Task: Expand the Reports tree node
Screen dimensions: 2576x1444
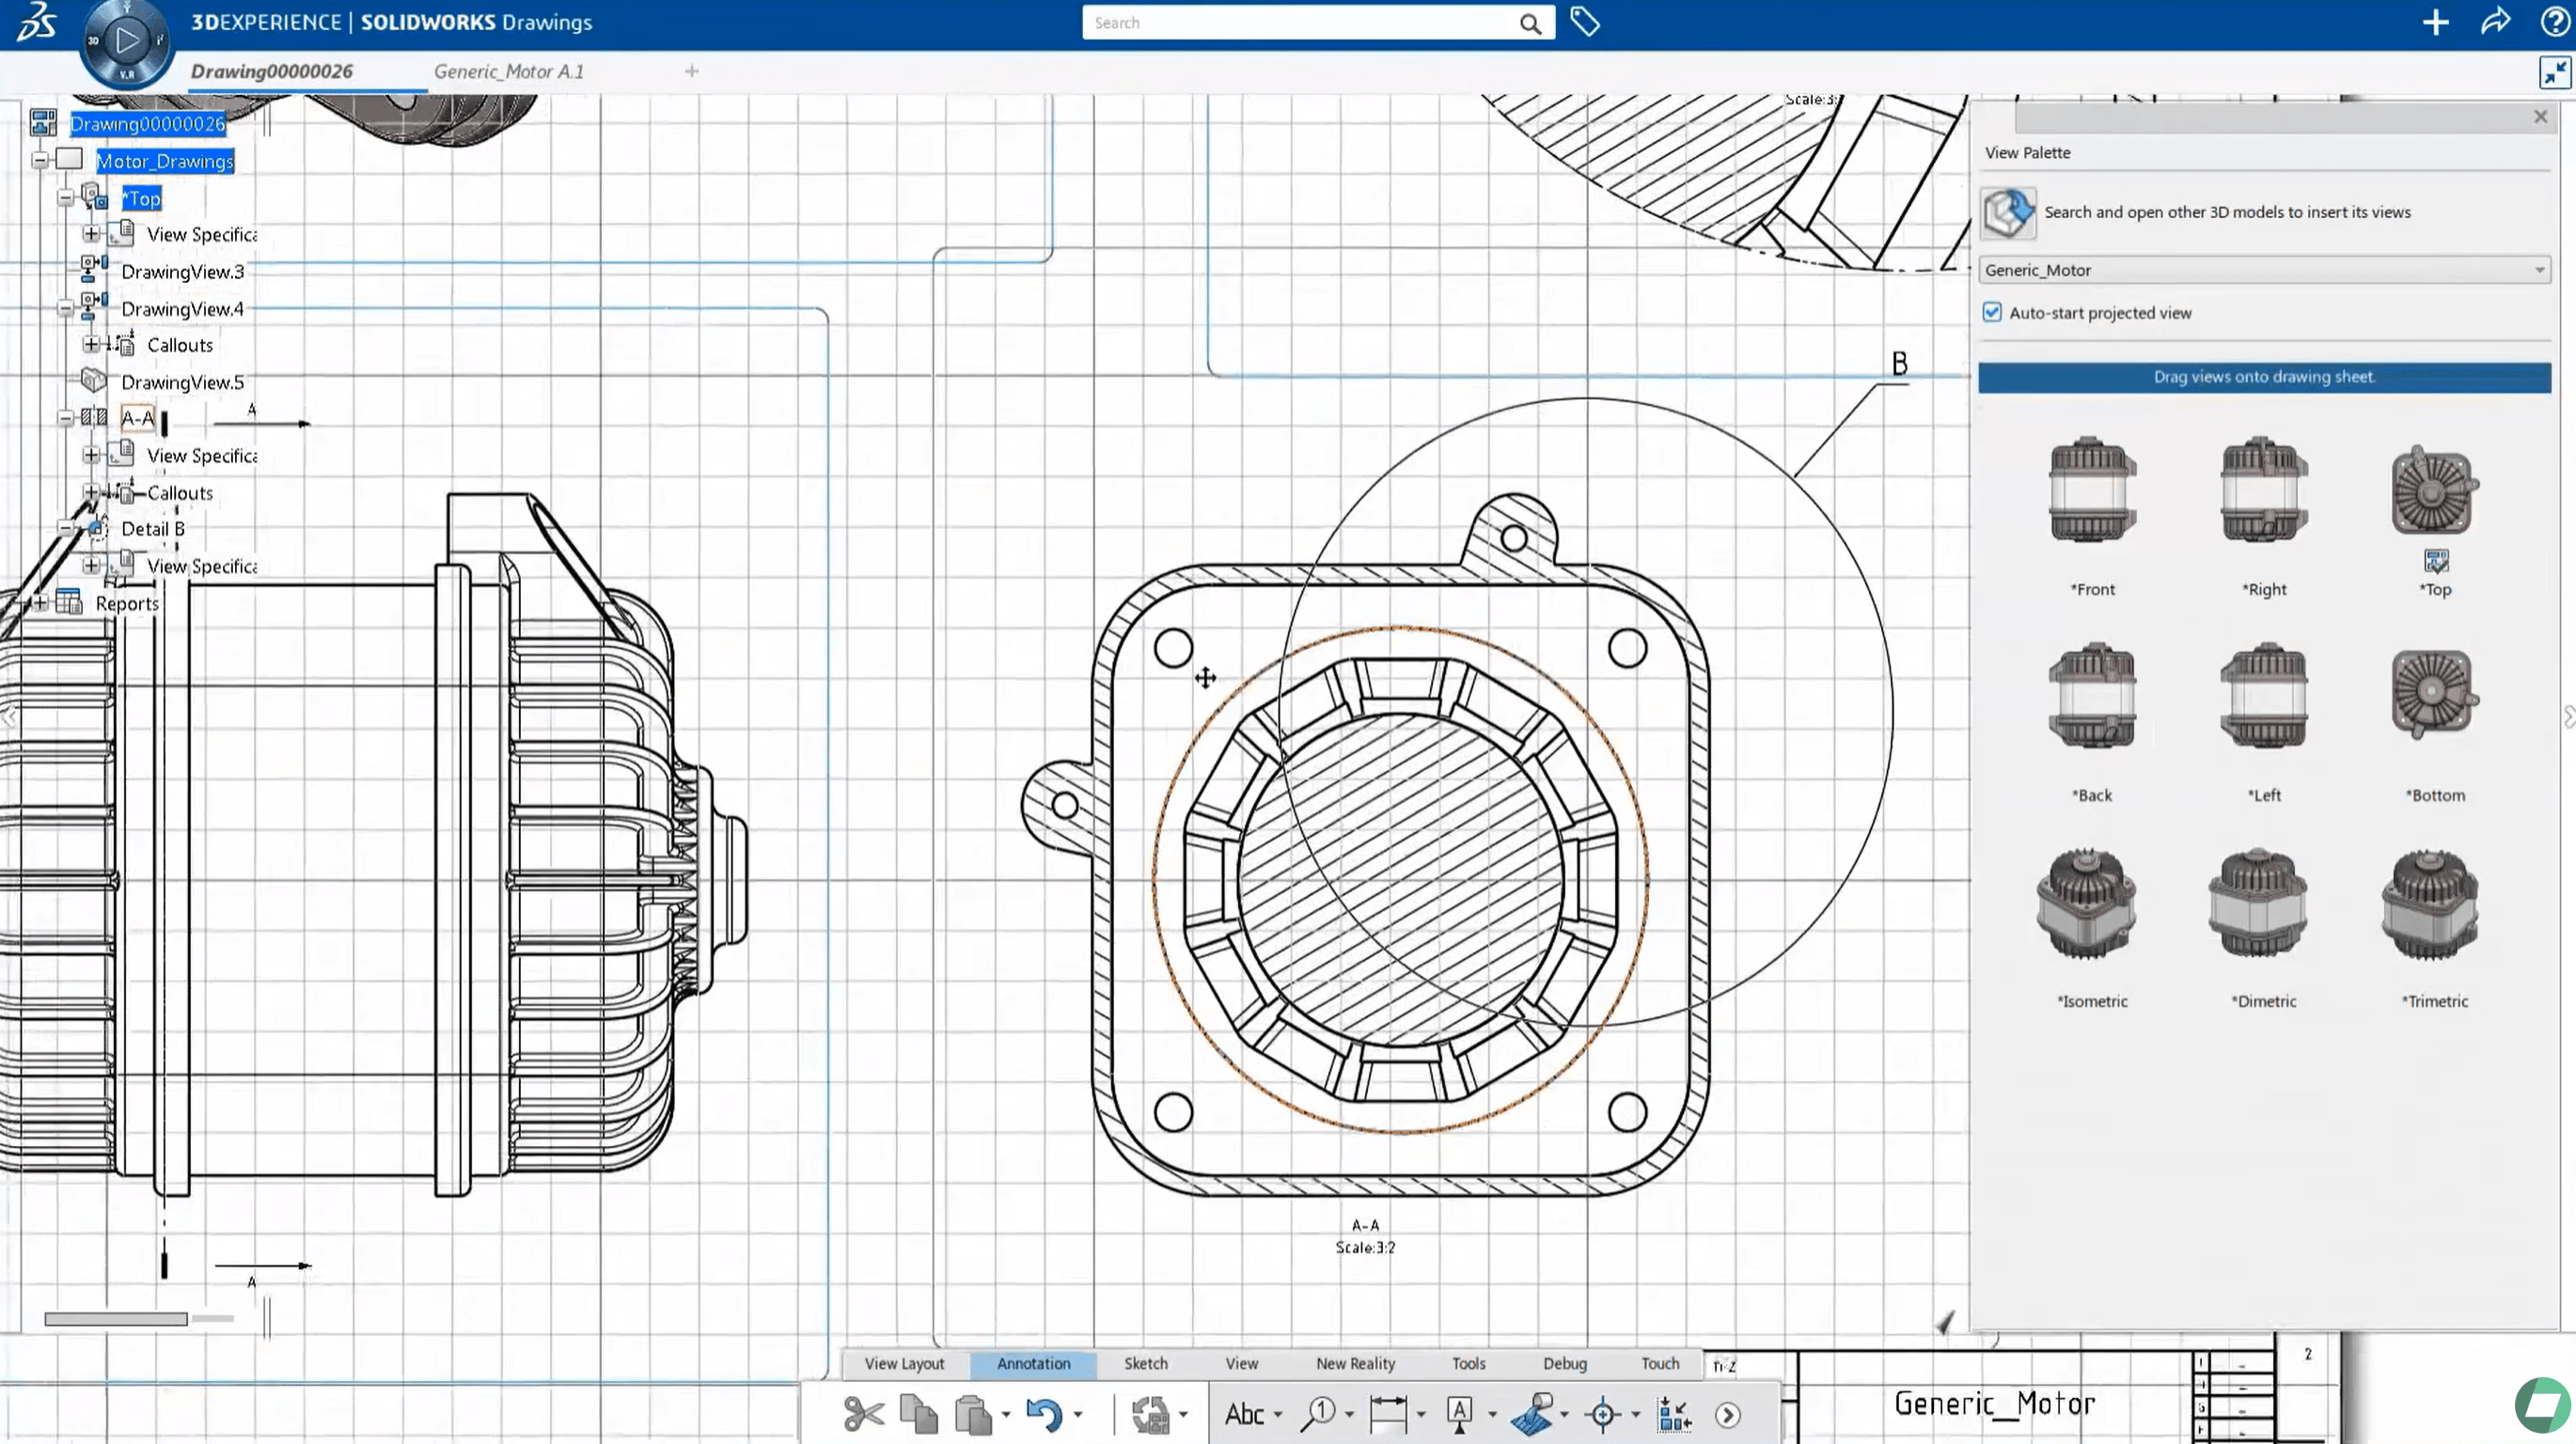Action: tap(40, 603)
